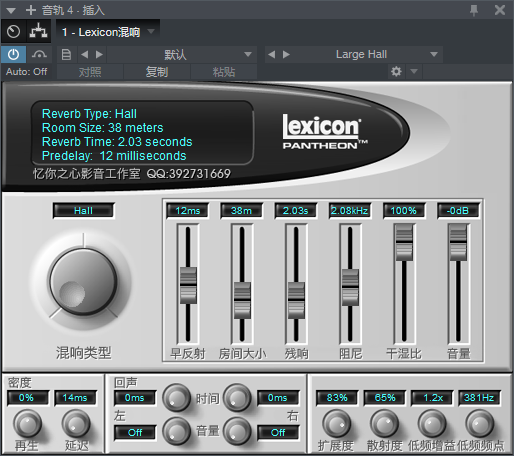Click the Hall type value display
Image resolution: width=514 pixels, height=456 pixels.
[83, 211]
